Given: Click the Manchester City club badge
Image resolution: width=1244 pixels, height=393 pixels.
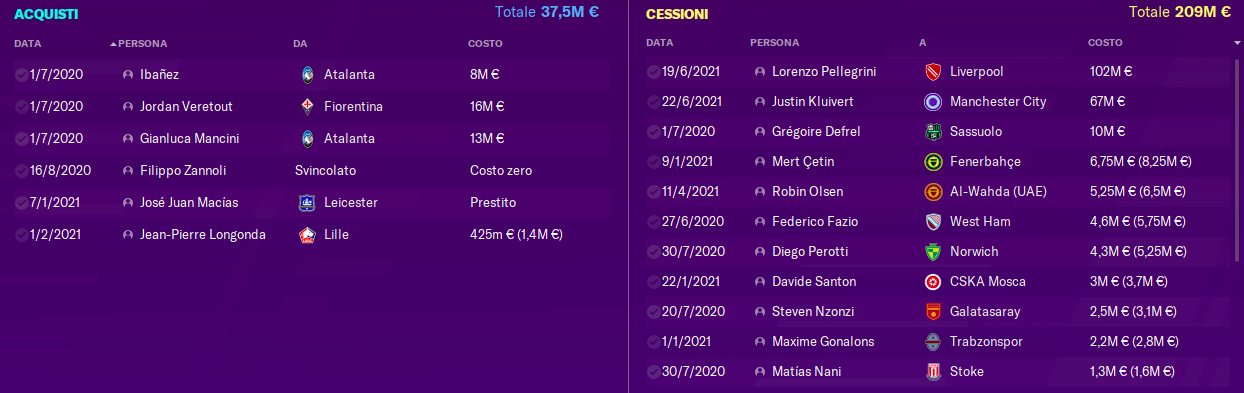Looking at the screenshot, I should 933,102.
